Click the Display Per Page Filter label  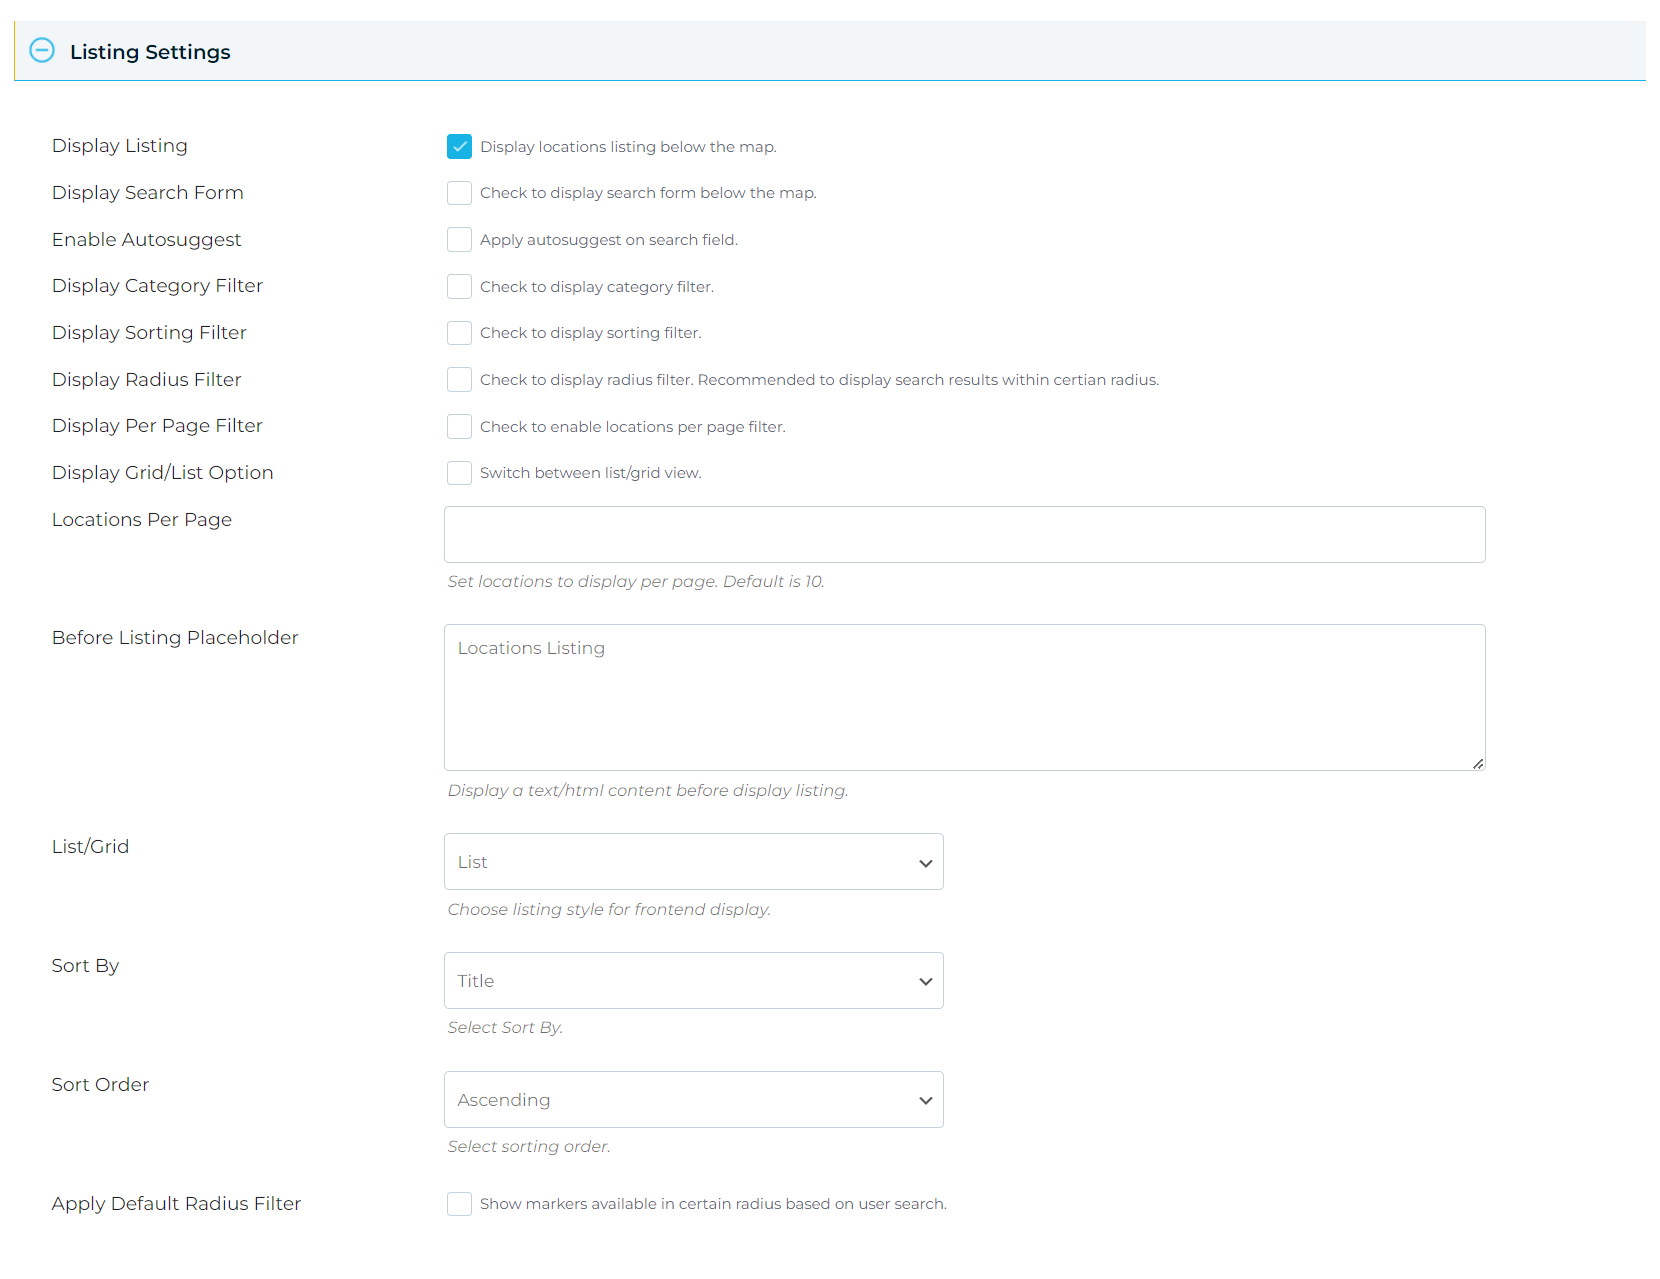158,426
